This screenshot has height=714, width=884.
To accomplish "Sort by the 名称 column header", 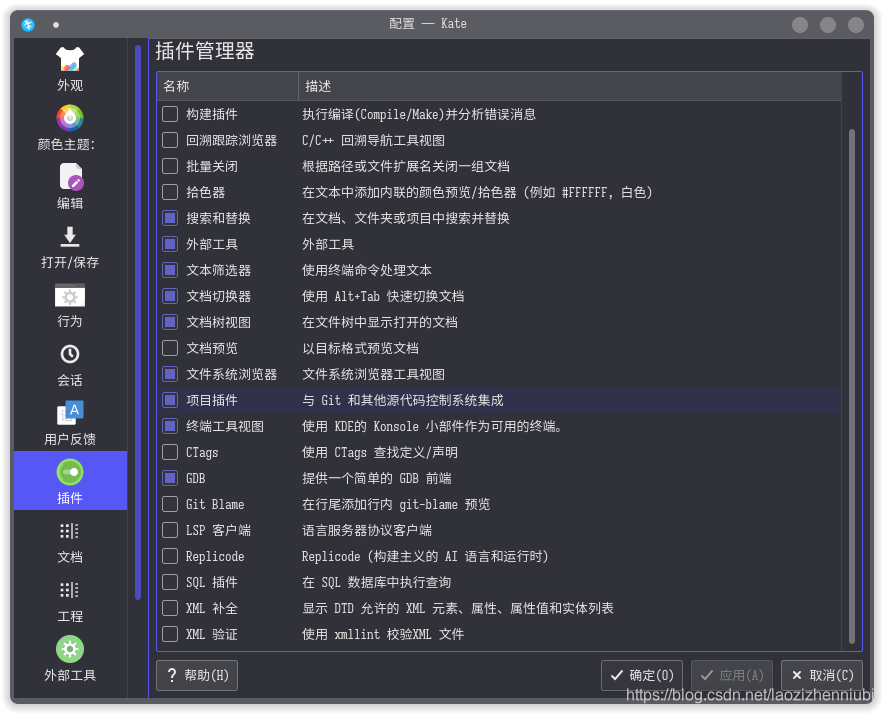I will tap(228, 86).
